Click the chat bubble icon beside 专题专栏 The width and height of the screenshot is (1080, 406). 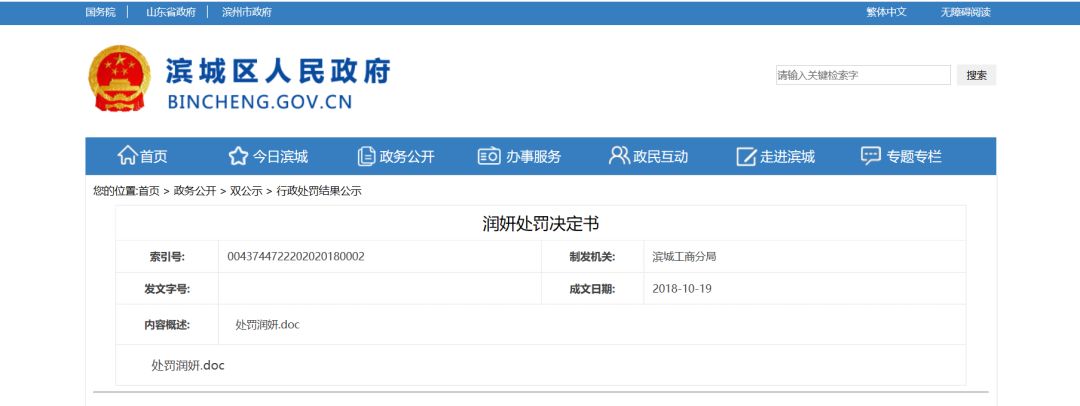871,156
